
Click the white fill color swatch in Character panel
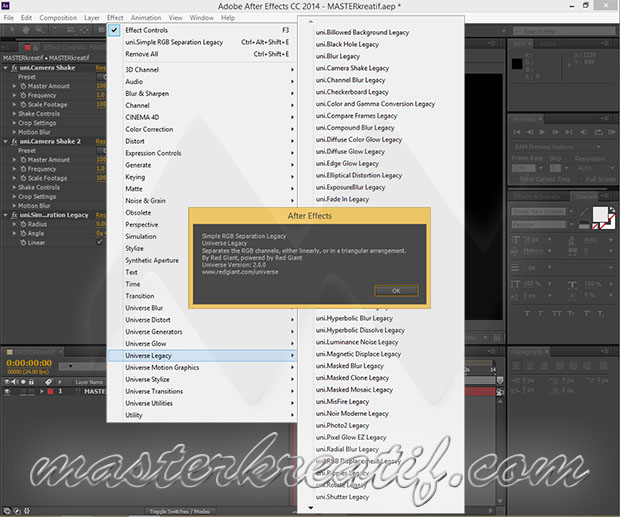[x=601, y=214]
